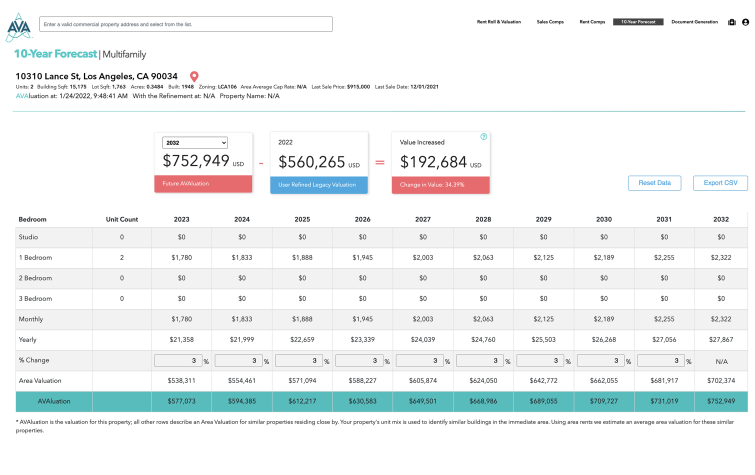Click the red map pin icon
755x475 pixels.
click(x=194, y=76)
